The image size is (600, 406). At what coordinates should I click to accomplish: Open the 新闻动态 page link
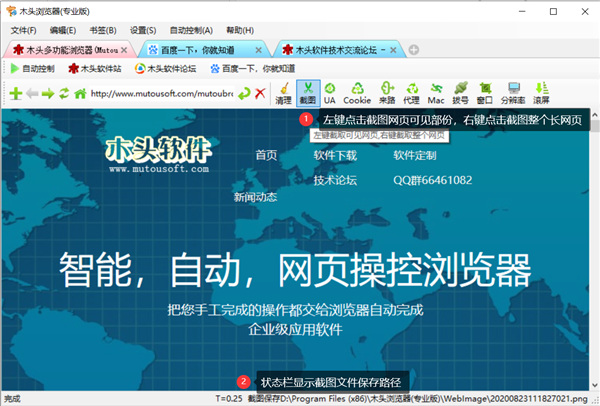(x=255, y=197)
